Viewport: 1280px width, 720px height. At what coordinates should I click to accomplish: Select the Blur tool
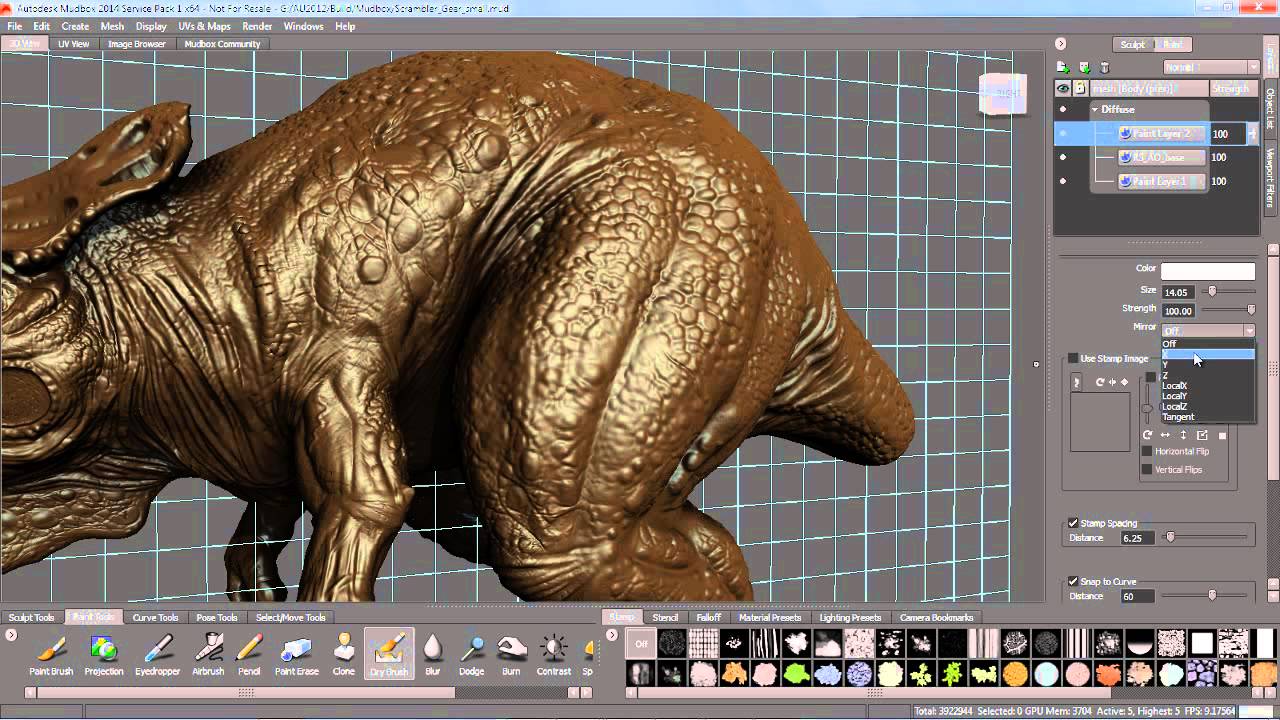pyautogui.click(x=432, y=654)
